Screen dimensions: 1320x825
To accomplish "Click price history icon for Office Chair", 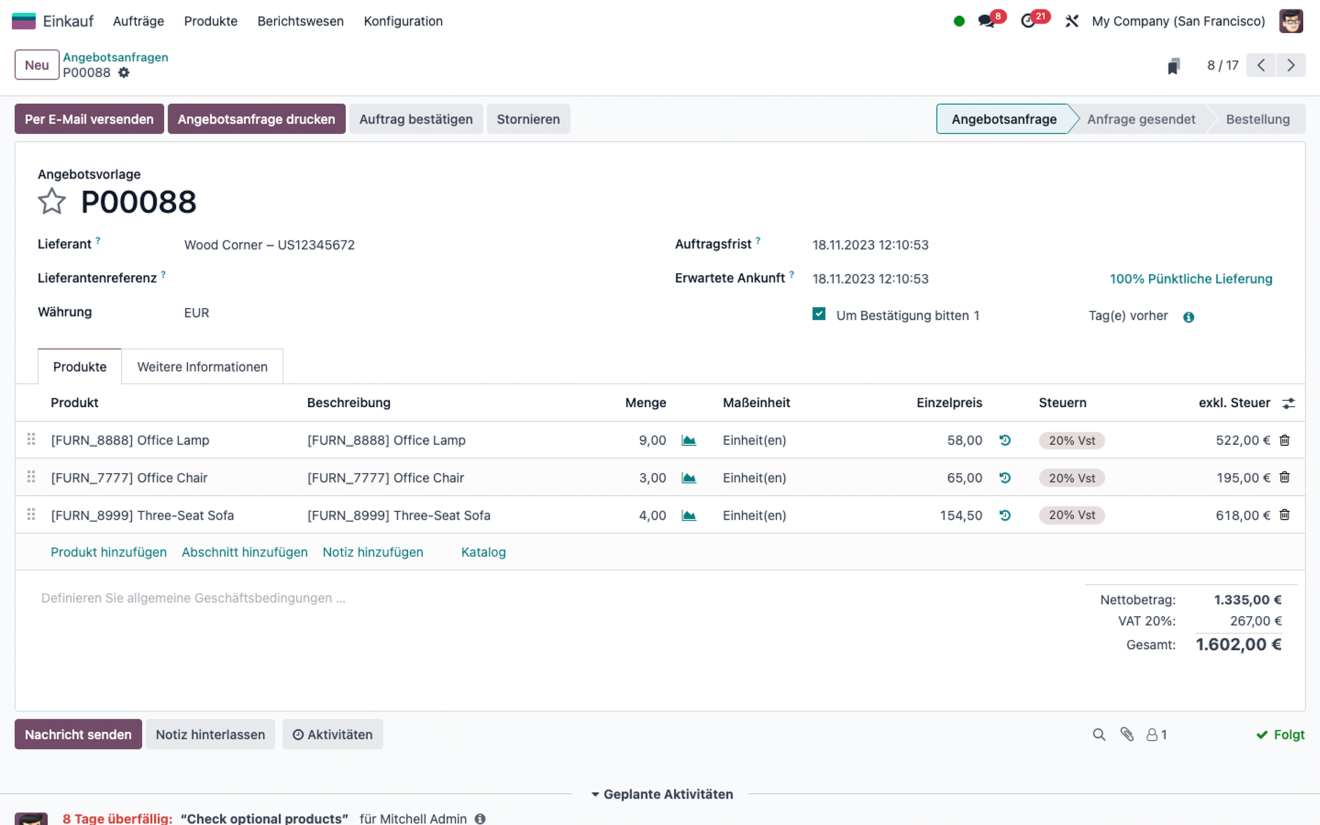I will coord(1005,478).
